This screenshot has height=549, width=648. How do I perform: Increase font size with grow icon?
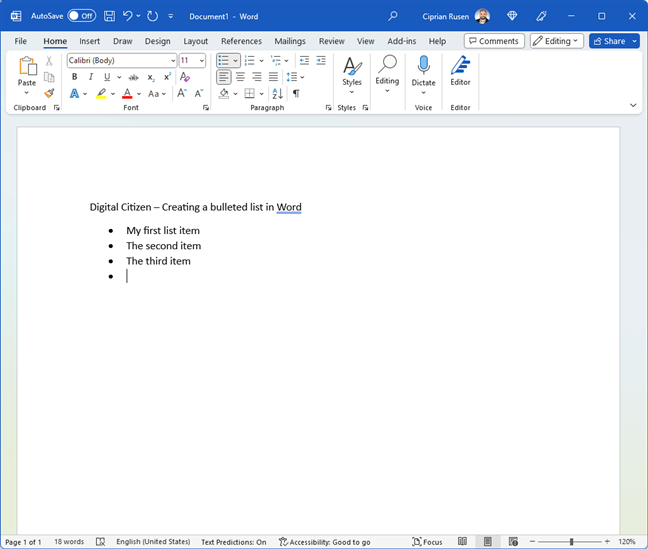(x=182, y=93)
